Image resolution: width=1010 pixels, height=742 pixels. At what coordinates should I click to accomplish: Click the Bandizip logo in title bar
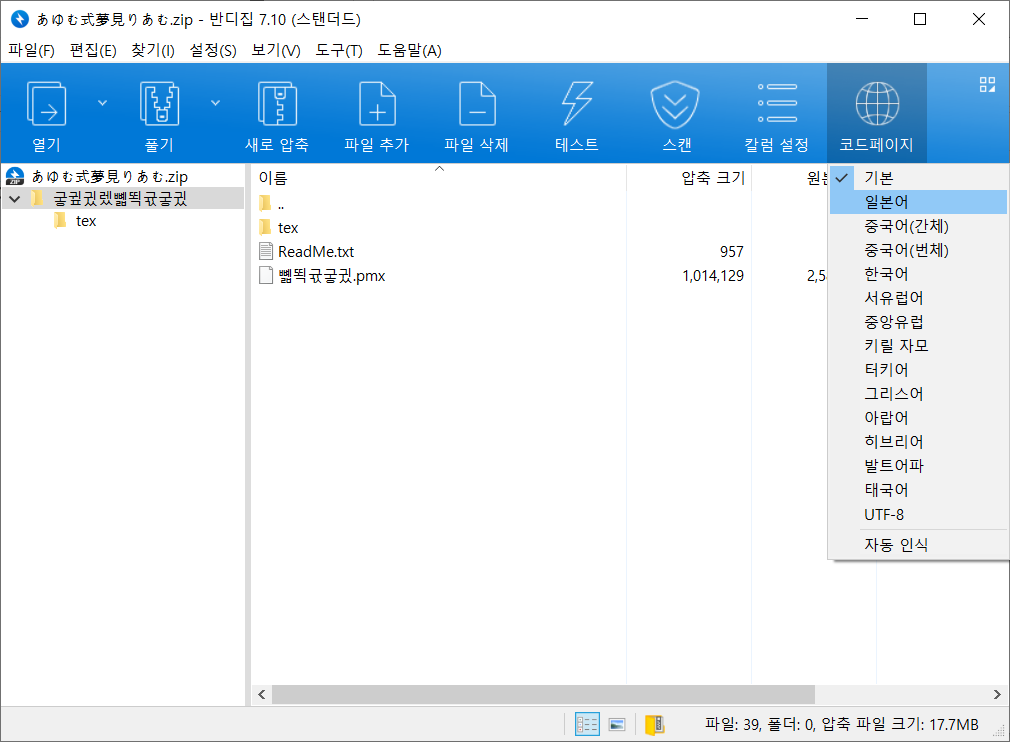tap(20, 19)
